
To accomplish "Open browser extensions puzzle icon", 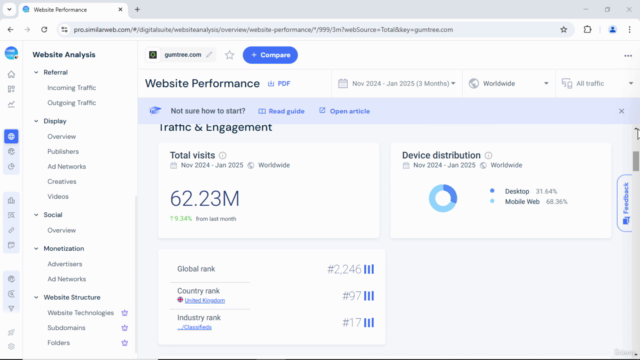I will [x=587, y=29].
